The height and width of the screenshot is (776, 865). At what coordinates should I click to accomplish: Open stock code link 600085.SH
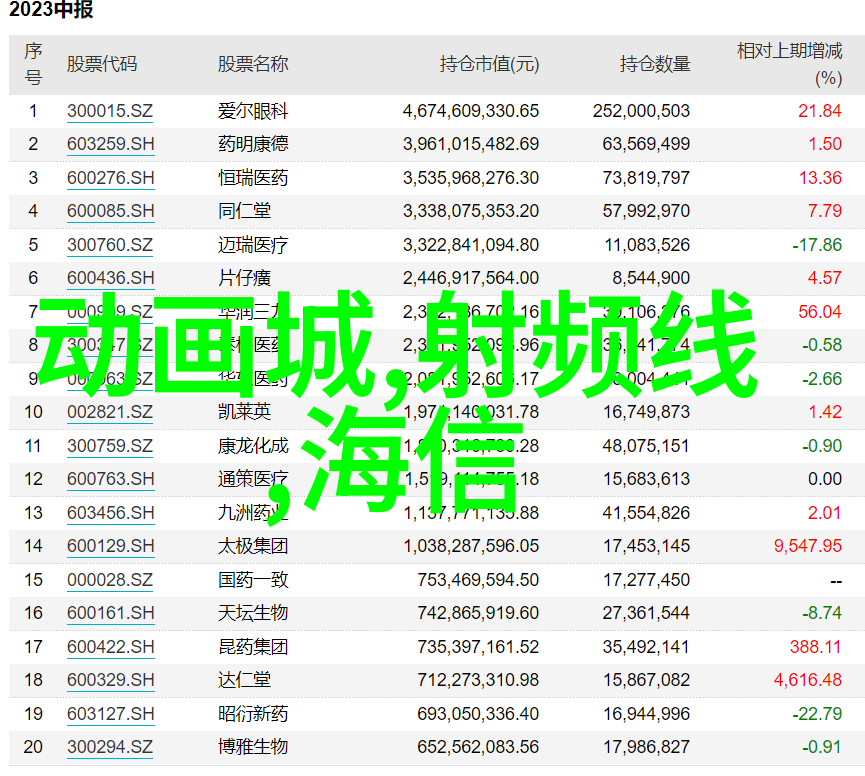110,211
